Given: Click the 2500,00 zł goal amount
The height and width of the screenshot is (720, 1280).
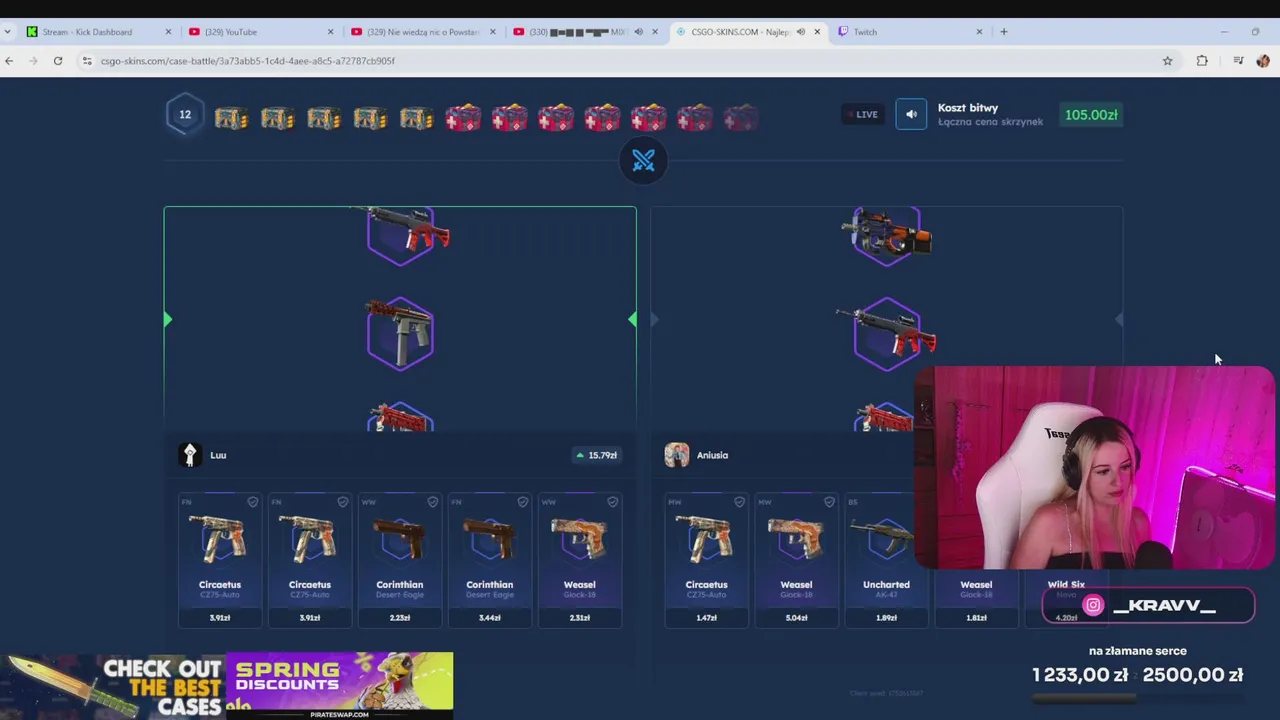Looking at the screenshot, I should pos(1192,675).
